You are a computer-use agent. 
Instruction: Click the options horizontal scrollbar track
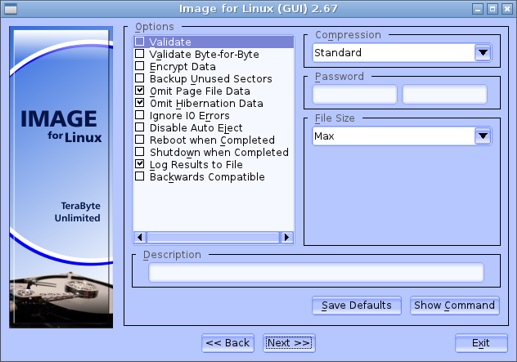[213, 237]
